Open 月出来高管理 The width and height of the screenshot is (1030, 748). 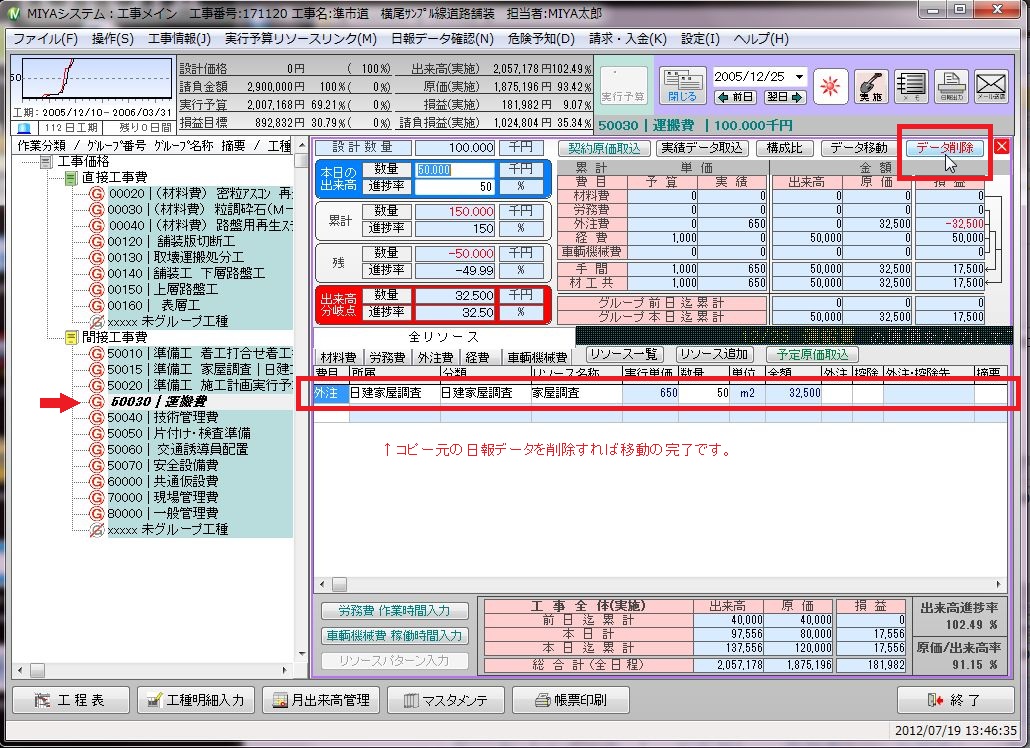(x=321, y=700)
